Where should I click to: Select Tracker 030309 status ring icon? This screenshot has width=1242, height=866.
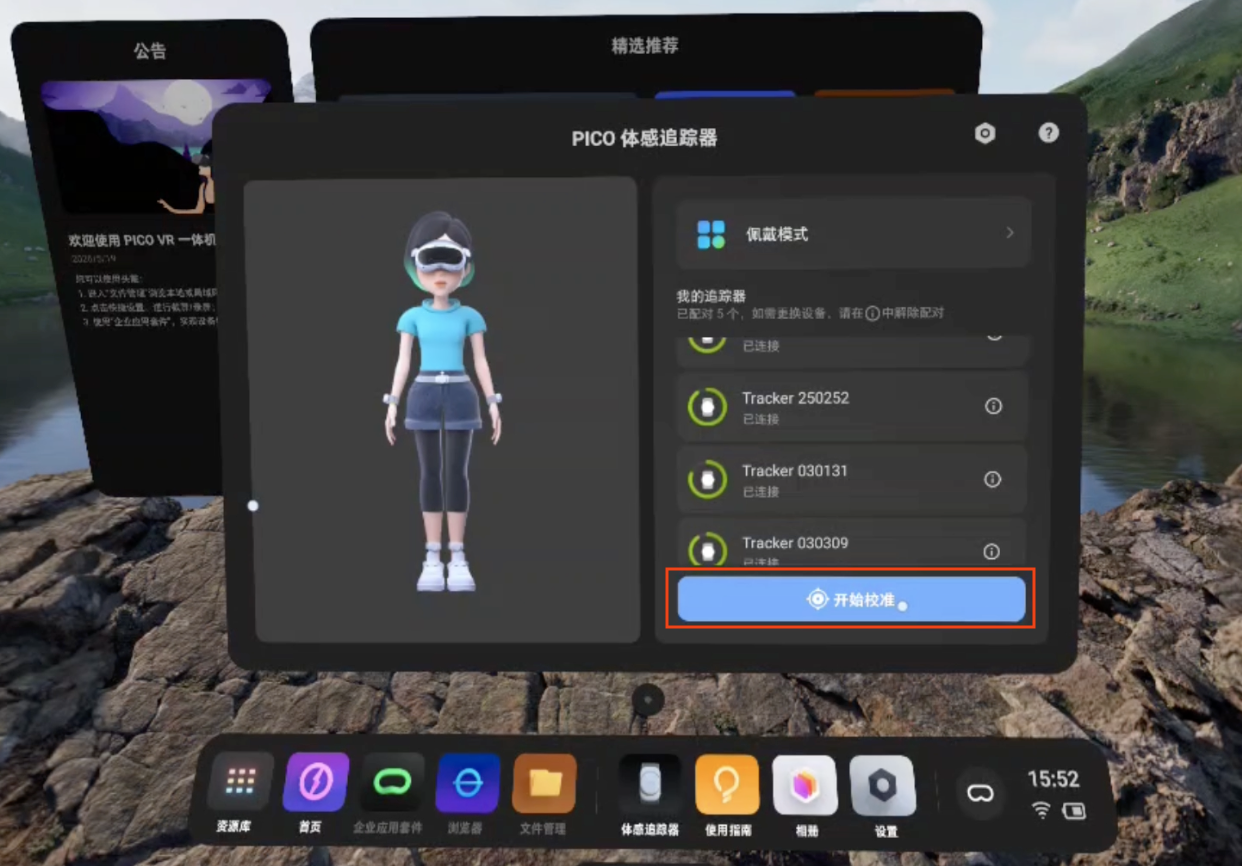pos(708,549)
